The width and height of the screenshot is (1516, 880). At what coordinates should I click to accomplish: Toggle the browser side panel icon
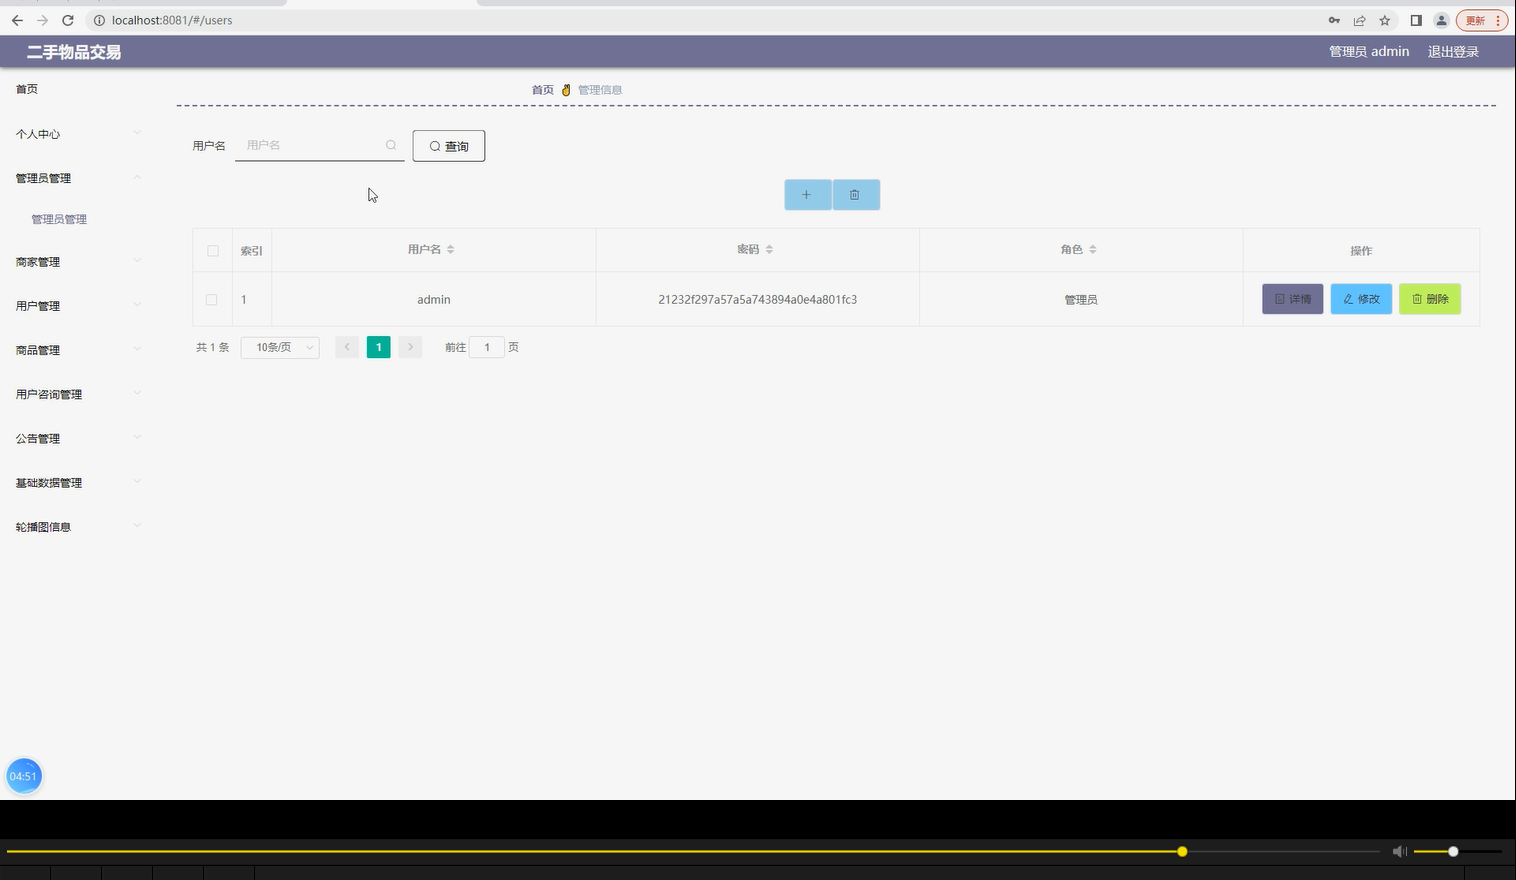[x=1416, y=20]
